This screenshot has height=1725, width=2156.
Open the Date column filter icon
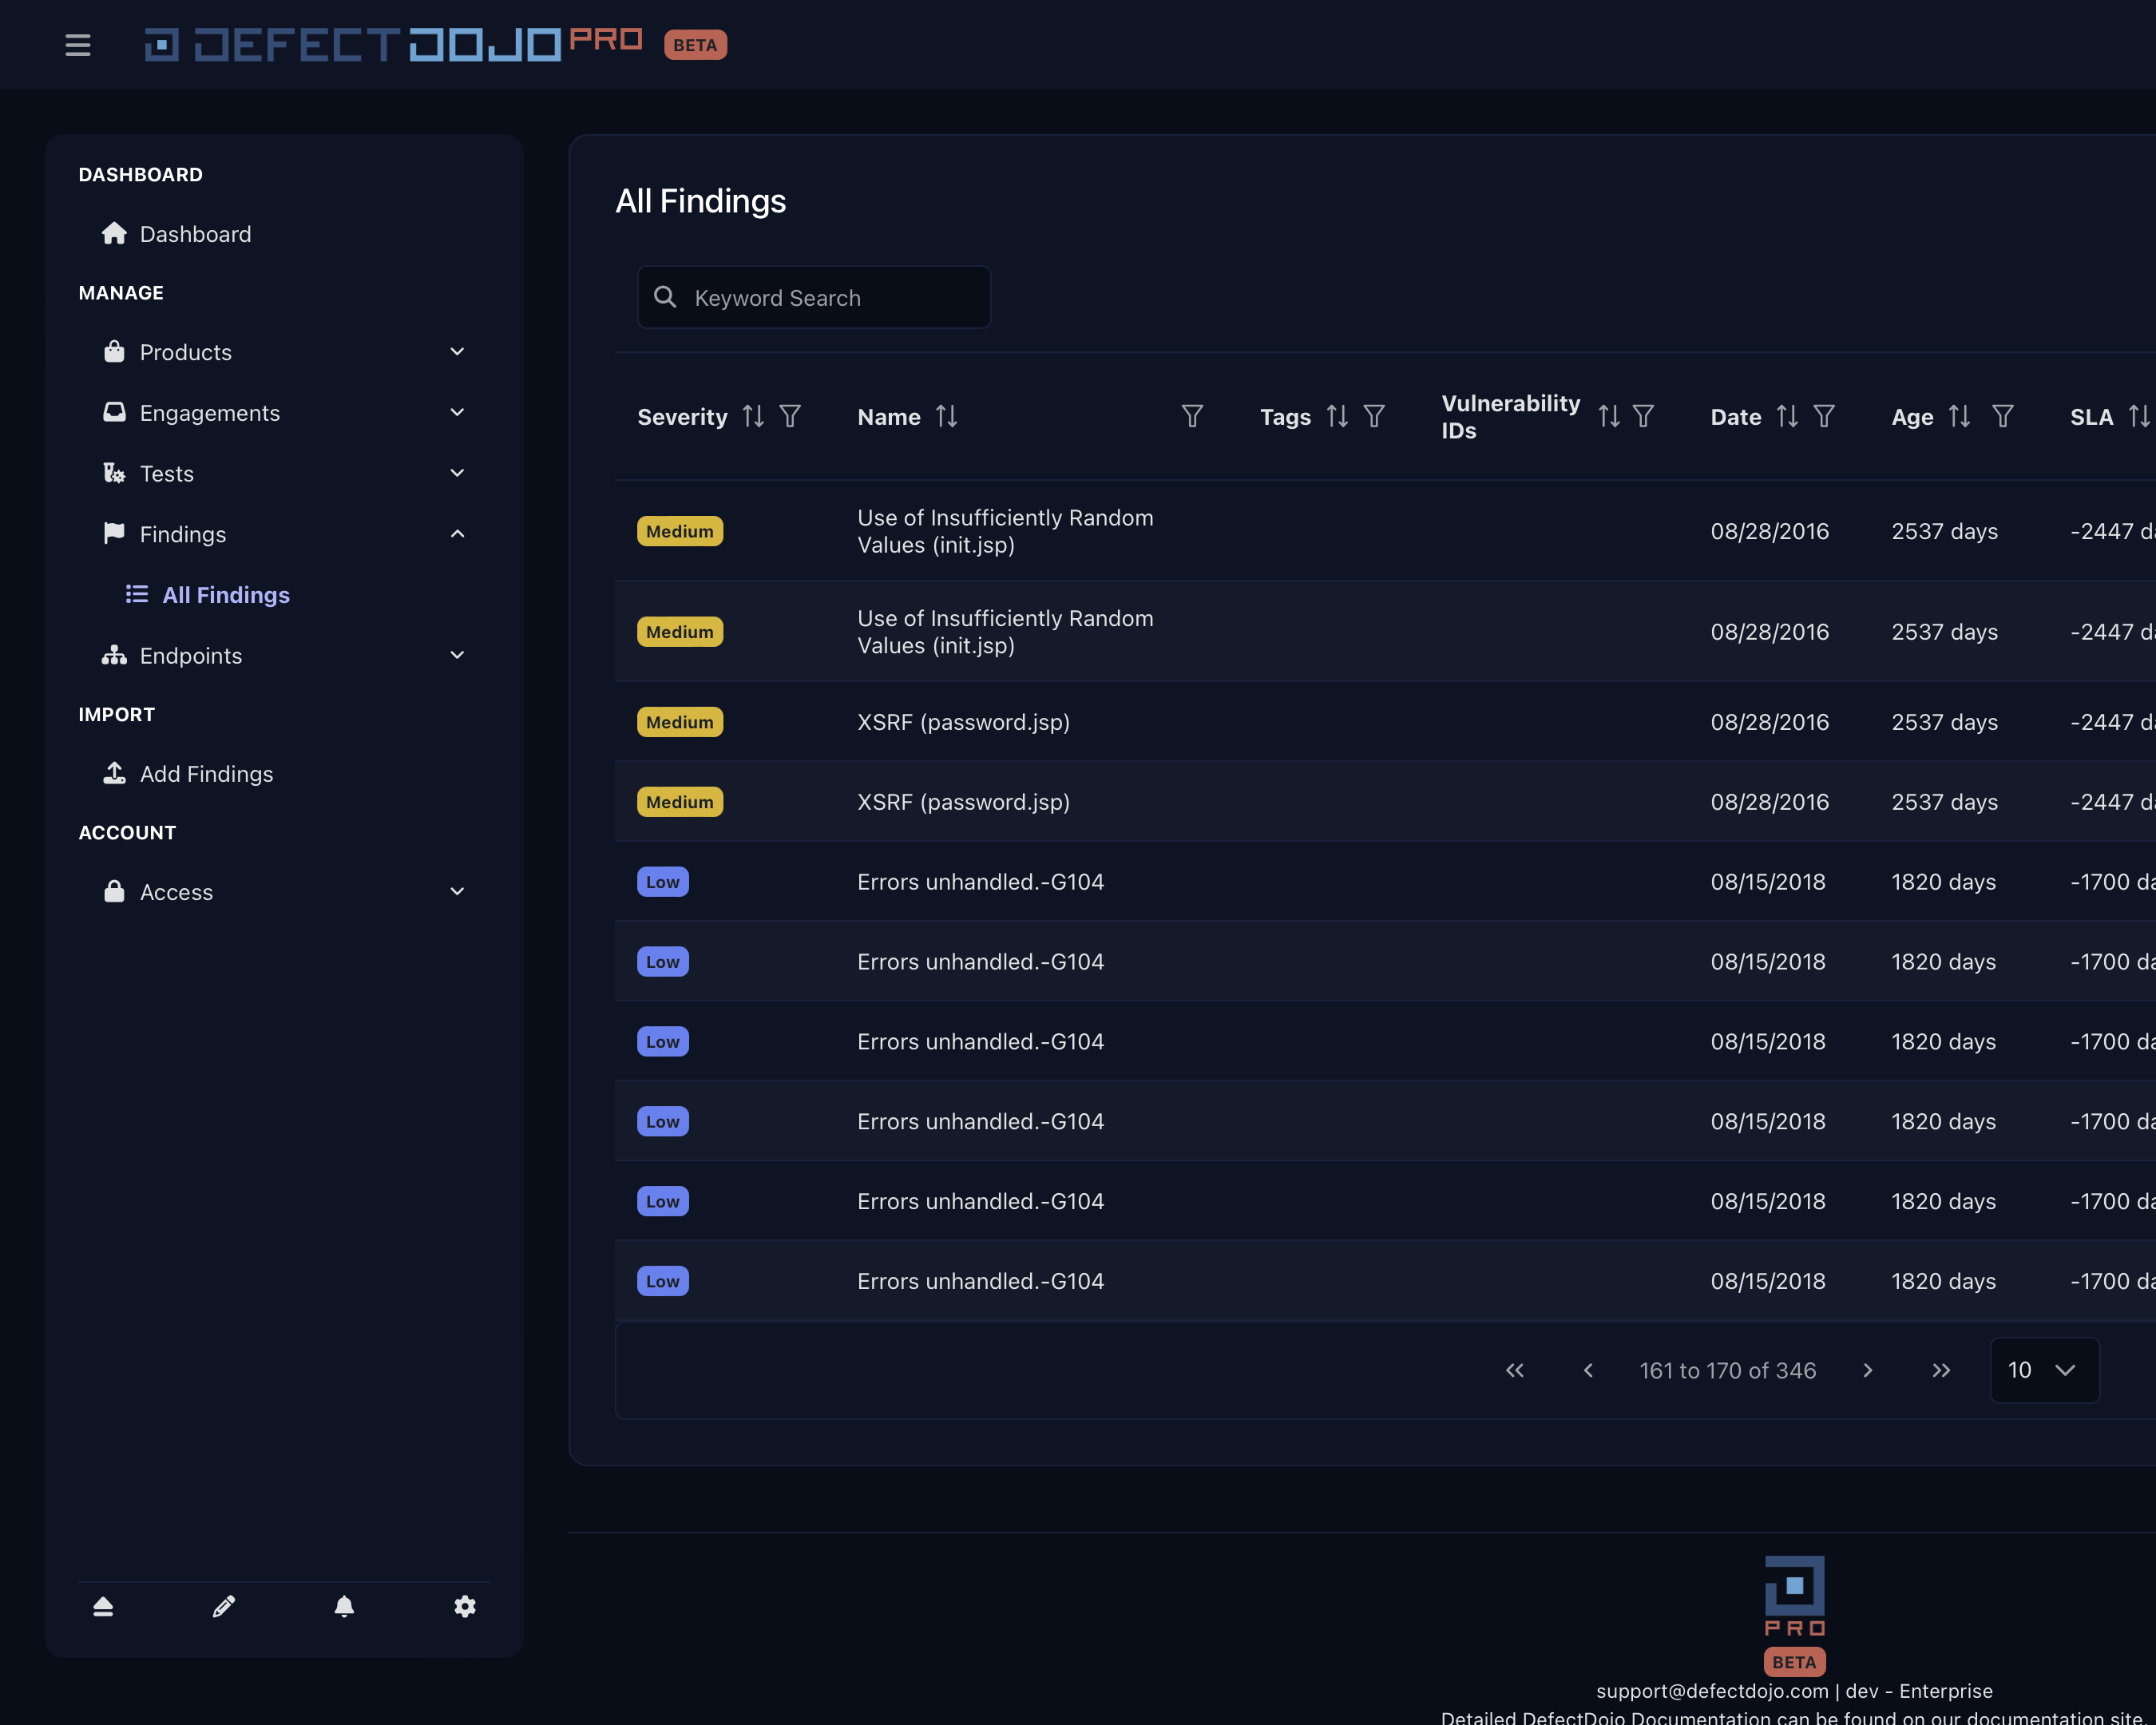click(1824, 416)
